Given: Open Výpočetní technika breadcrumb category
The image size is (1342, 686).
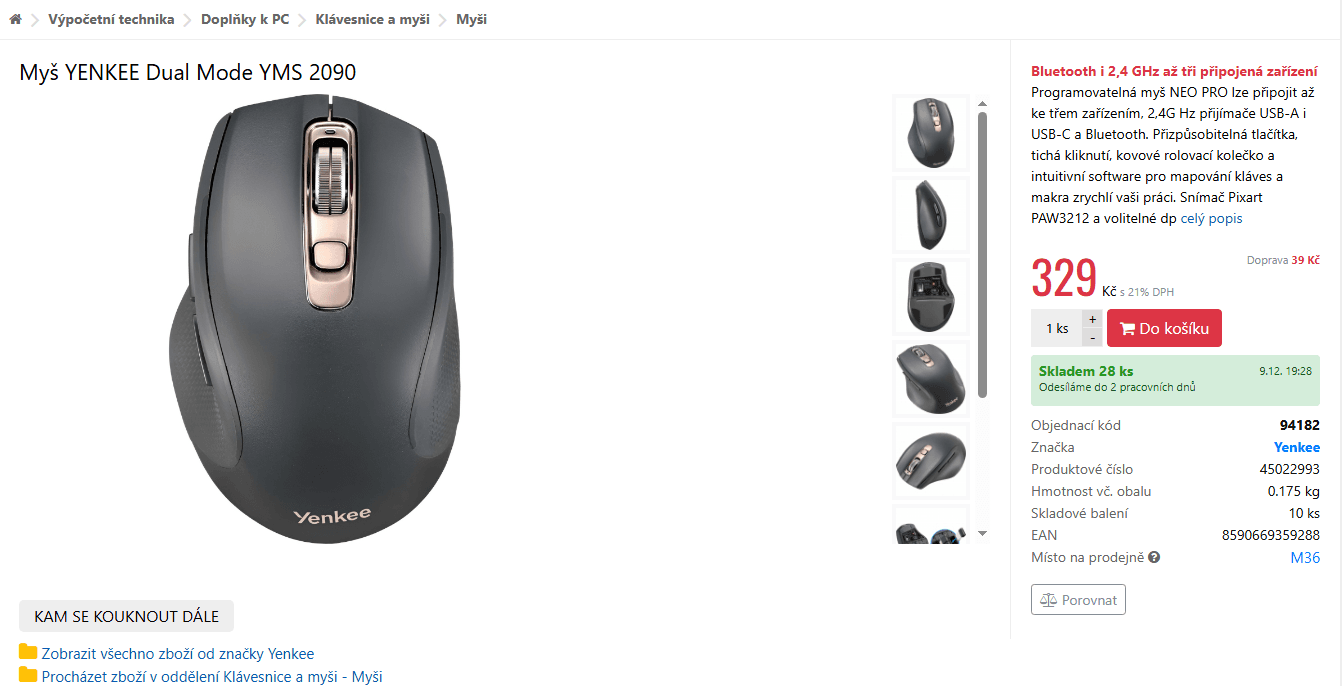Looking at the screenshot, I should point(111,19).
